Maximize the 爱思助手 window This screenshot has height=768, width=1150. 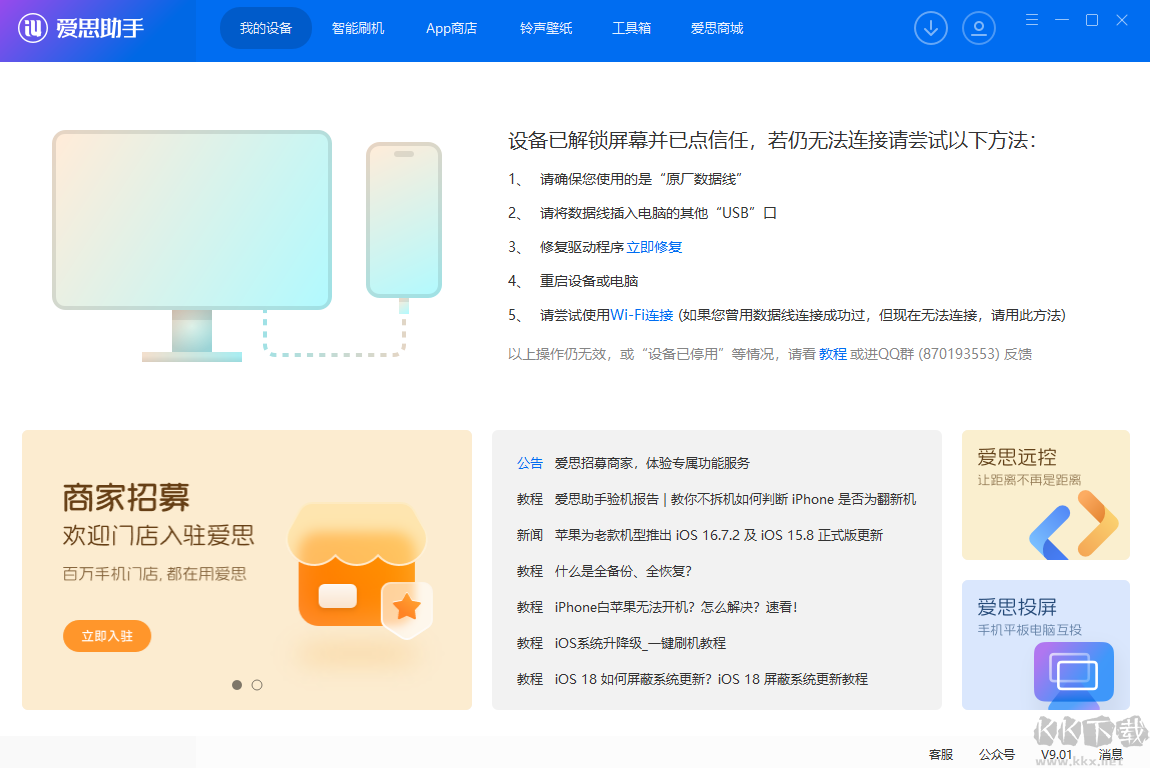tap(1091, 20)
